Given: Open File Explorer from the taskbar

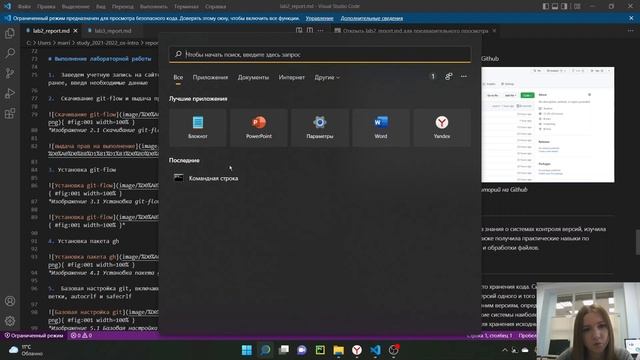Looking at the screenshot, I should coord(339,350).
